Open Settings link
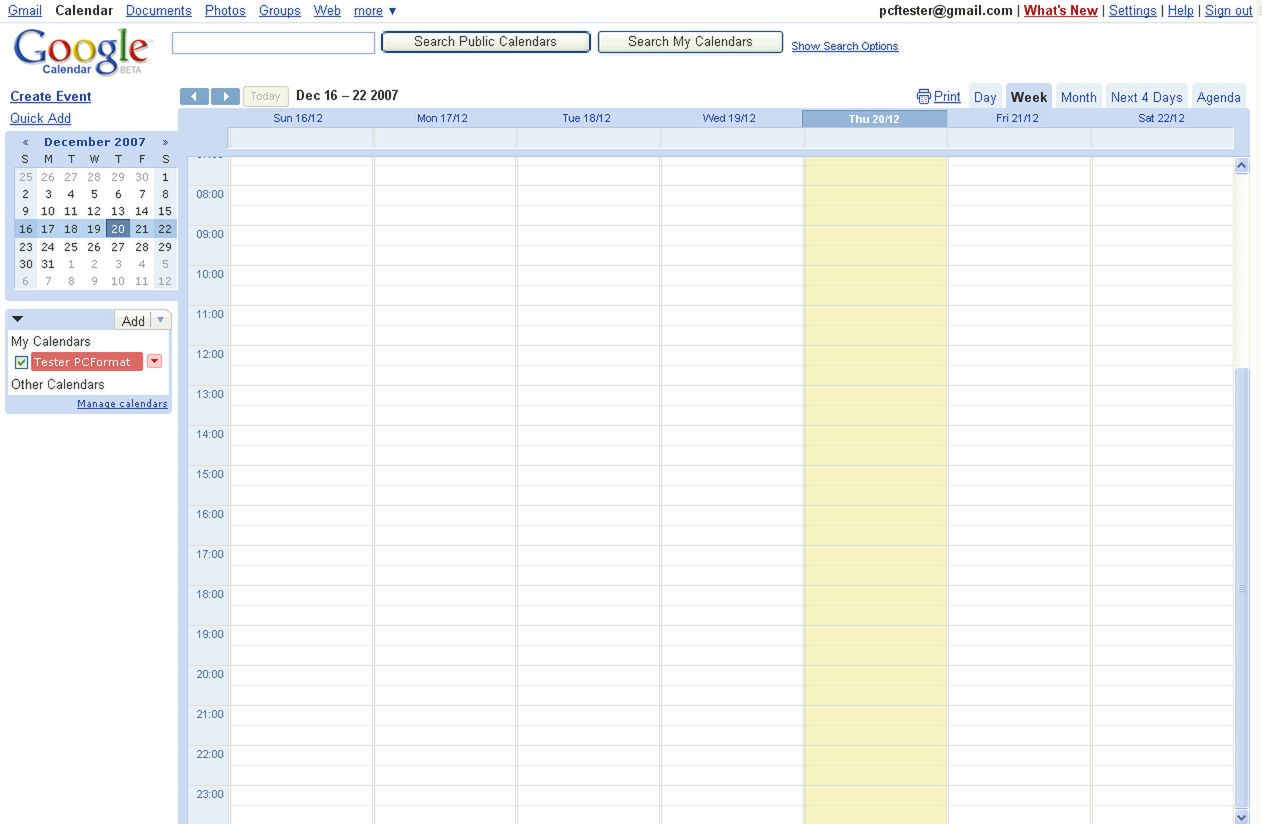The height and width of the screenshot is (824, 1262). pos(1132,11)
